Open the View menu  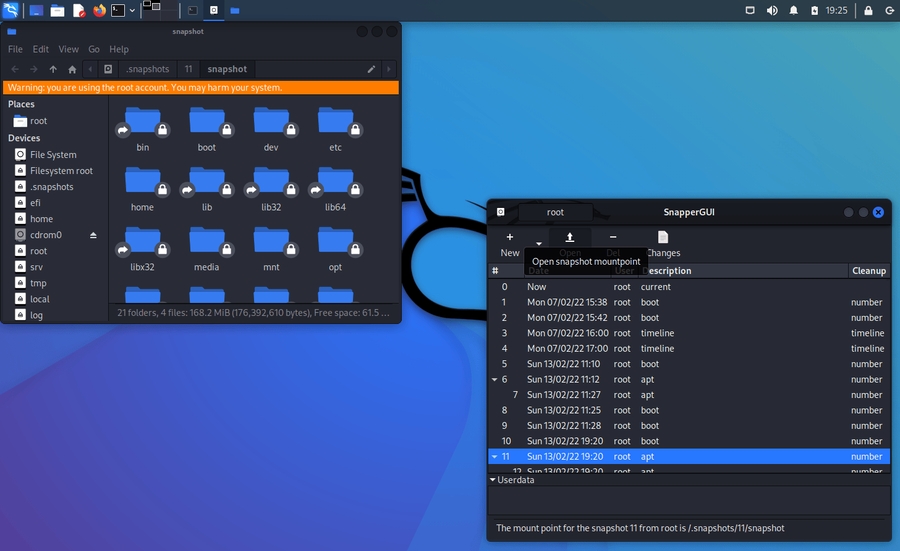(x=69, y=49)
